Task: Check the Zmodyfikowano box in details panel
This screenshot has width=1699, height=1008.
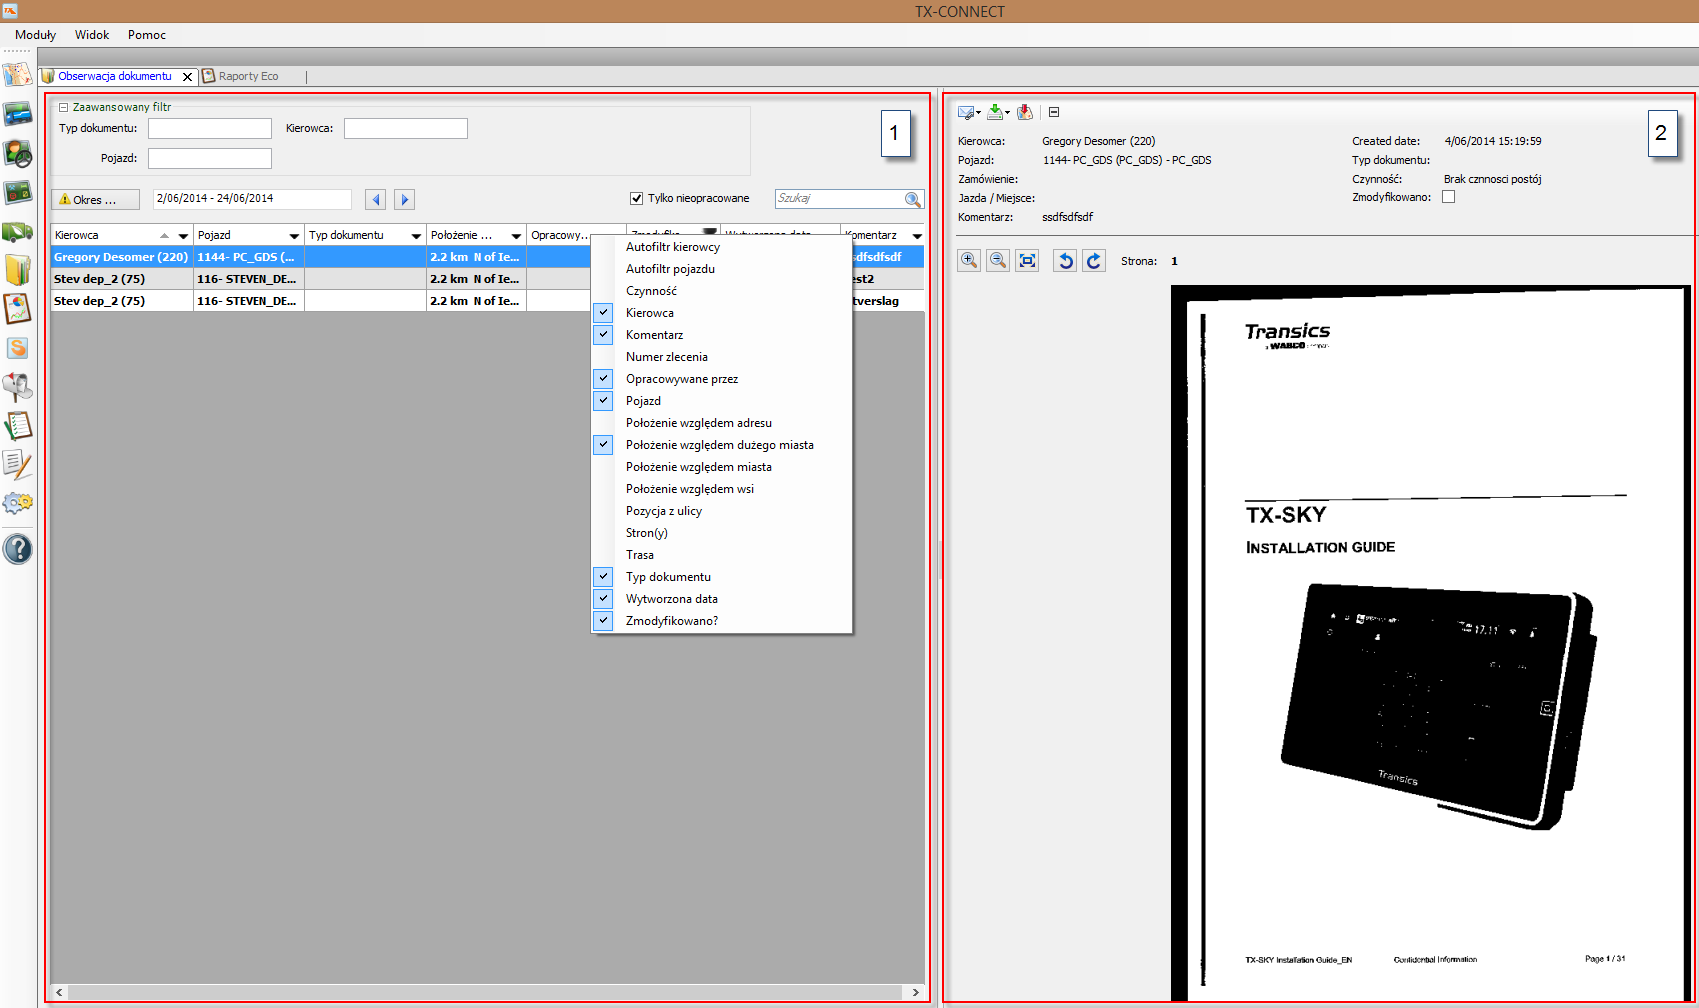Action: (1448, 197)
